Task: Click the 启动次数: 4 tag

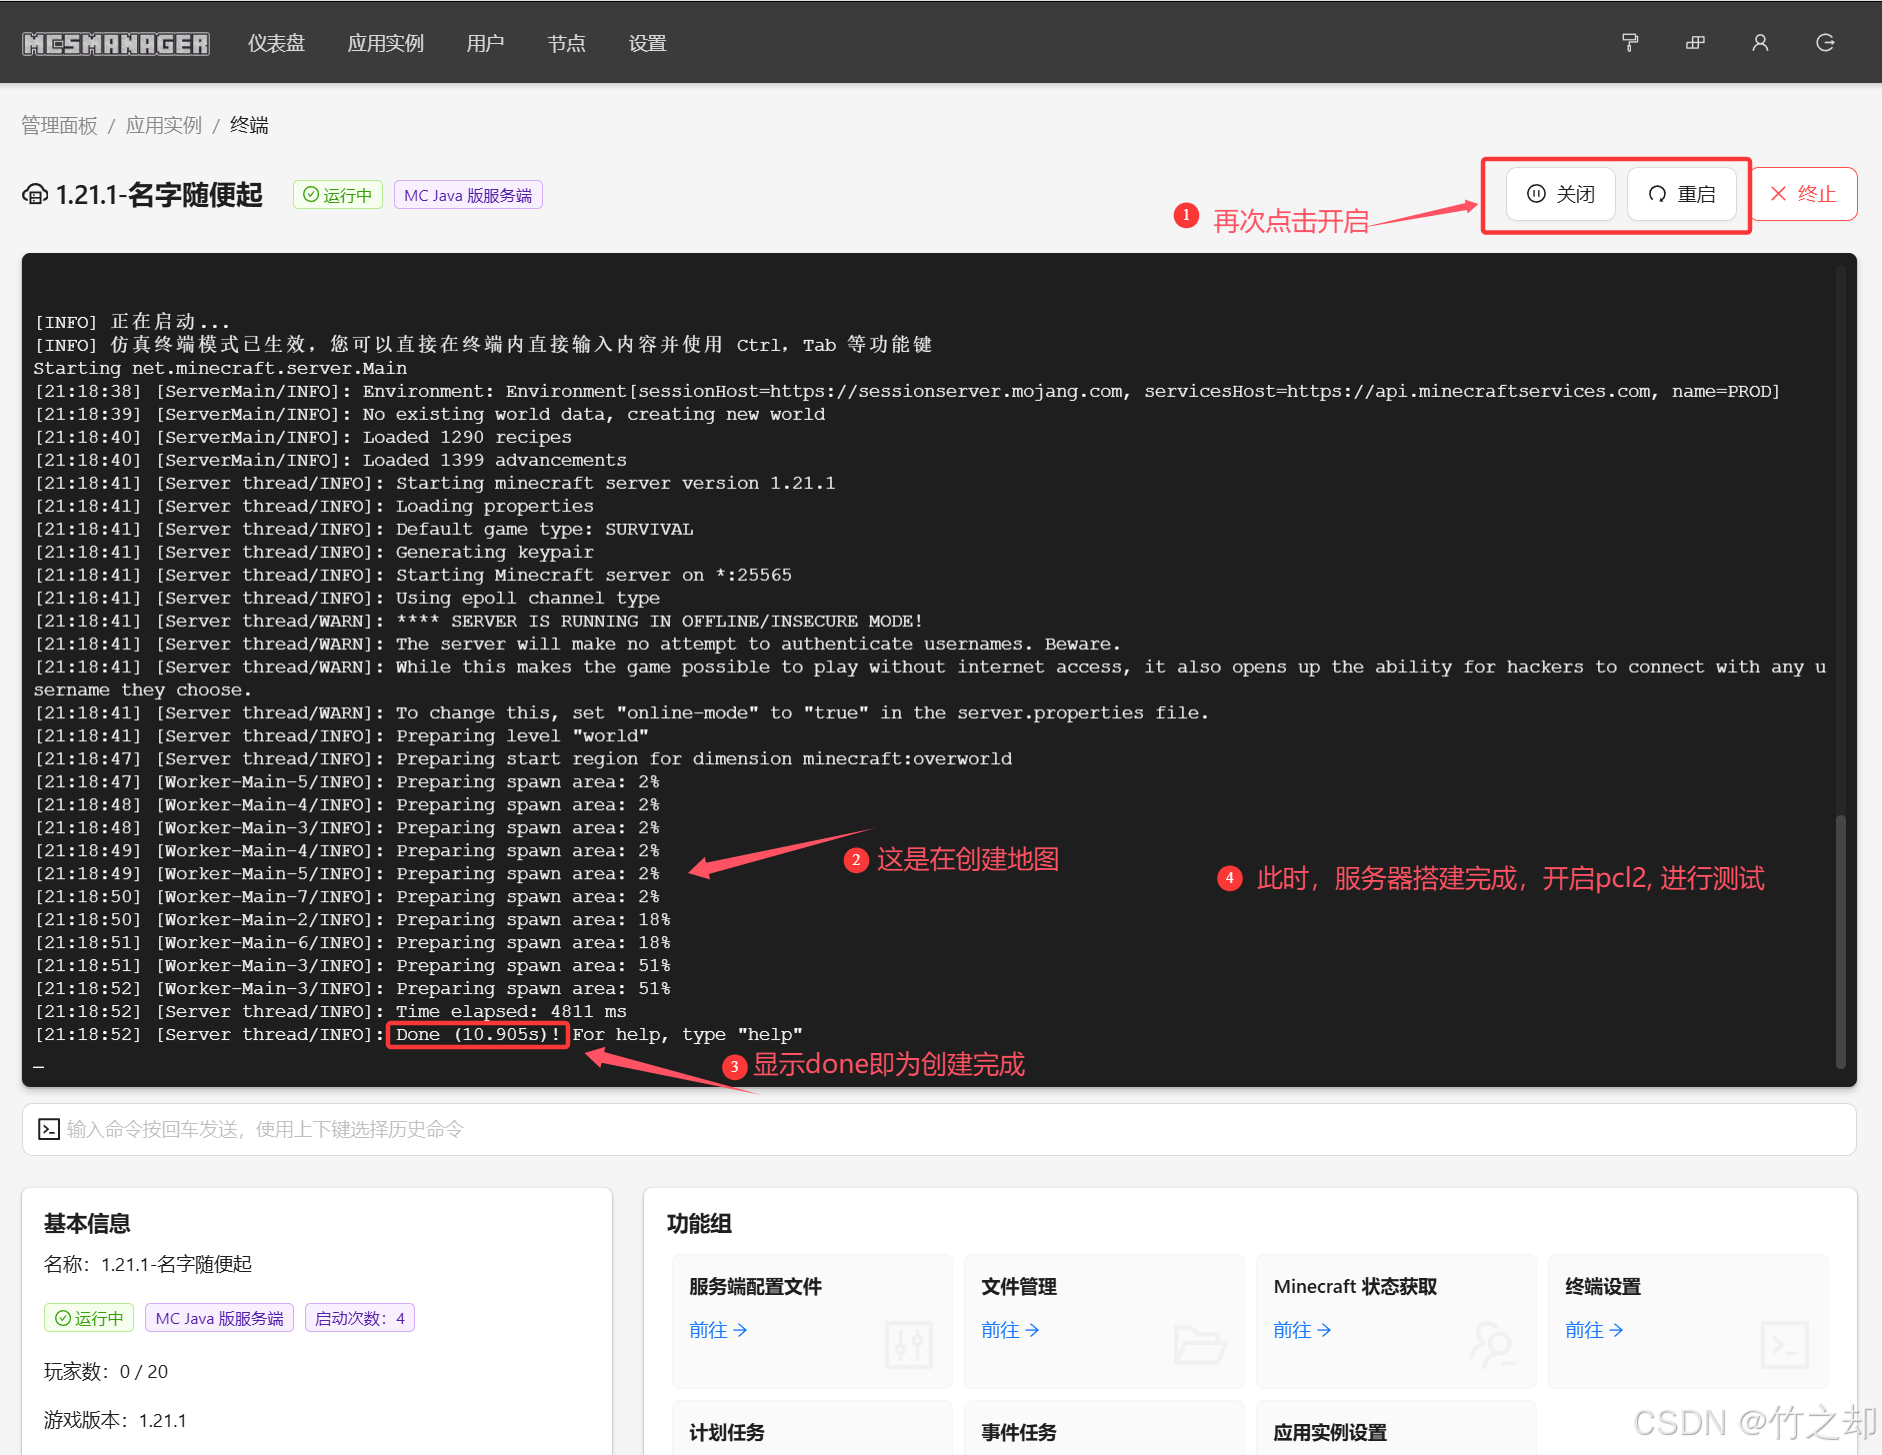Action: [360, 1318]
